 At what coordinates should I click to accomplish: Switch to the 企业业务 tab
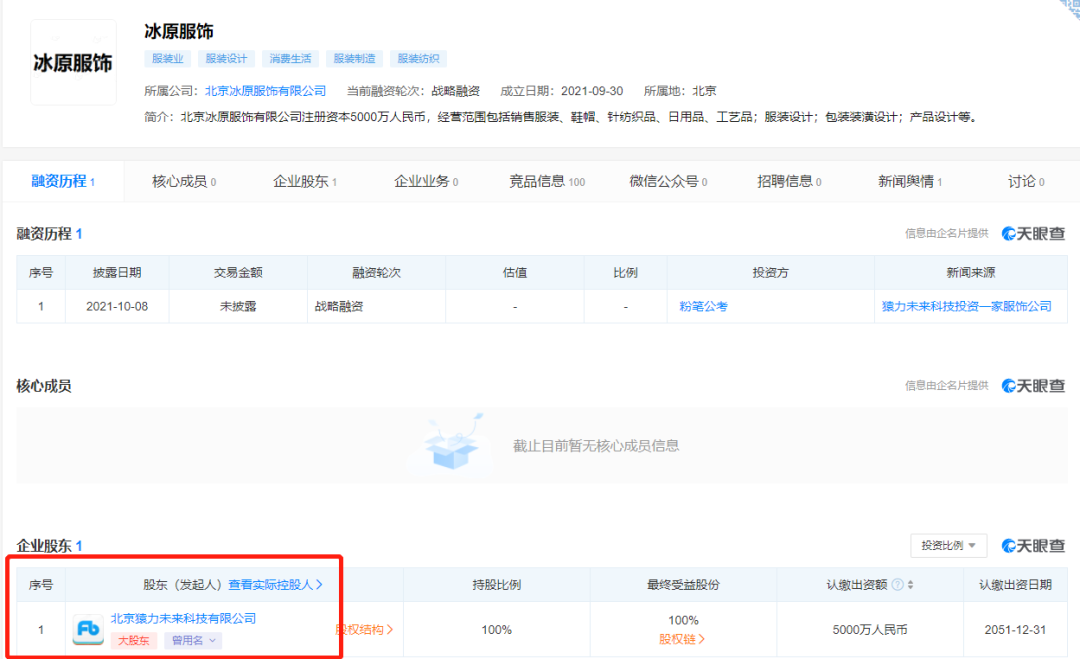click(426, 182)
